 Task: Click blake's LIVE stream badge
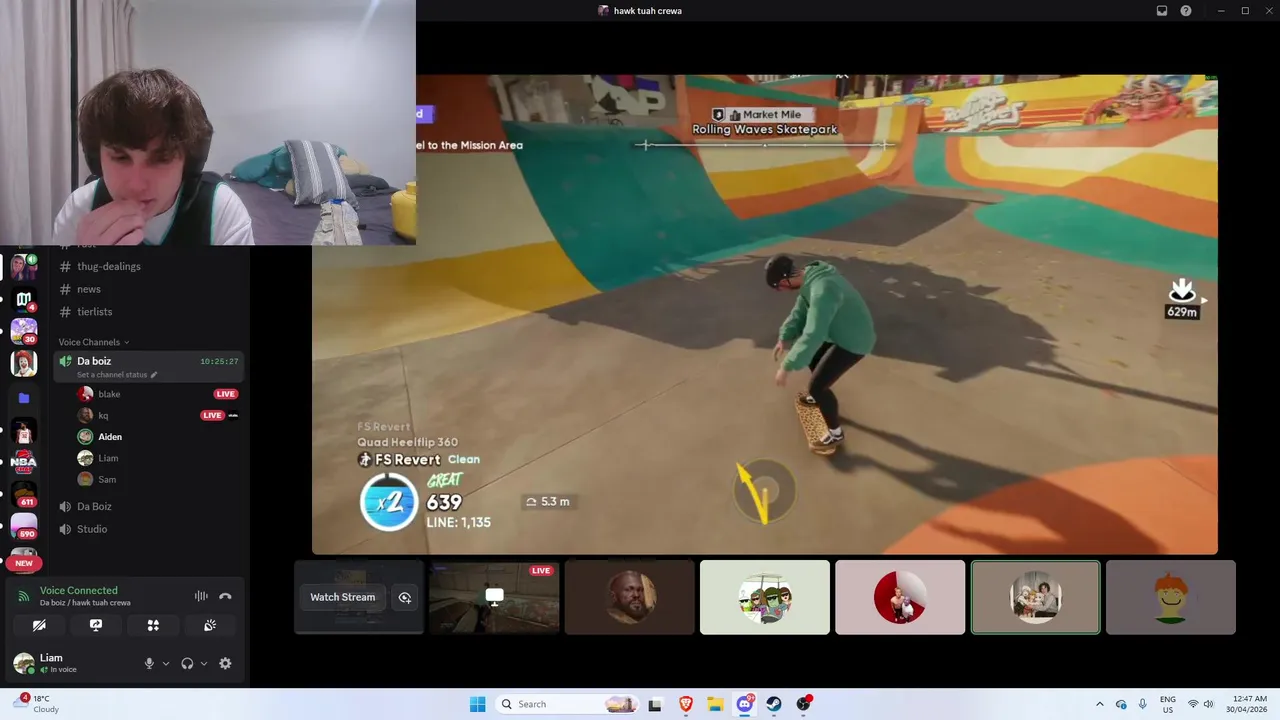tap(226, 394)
